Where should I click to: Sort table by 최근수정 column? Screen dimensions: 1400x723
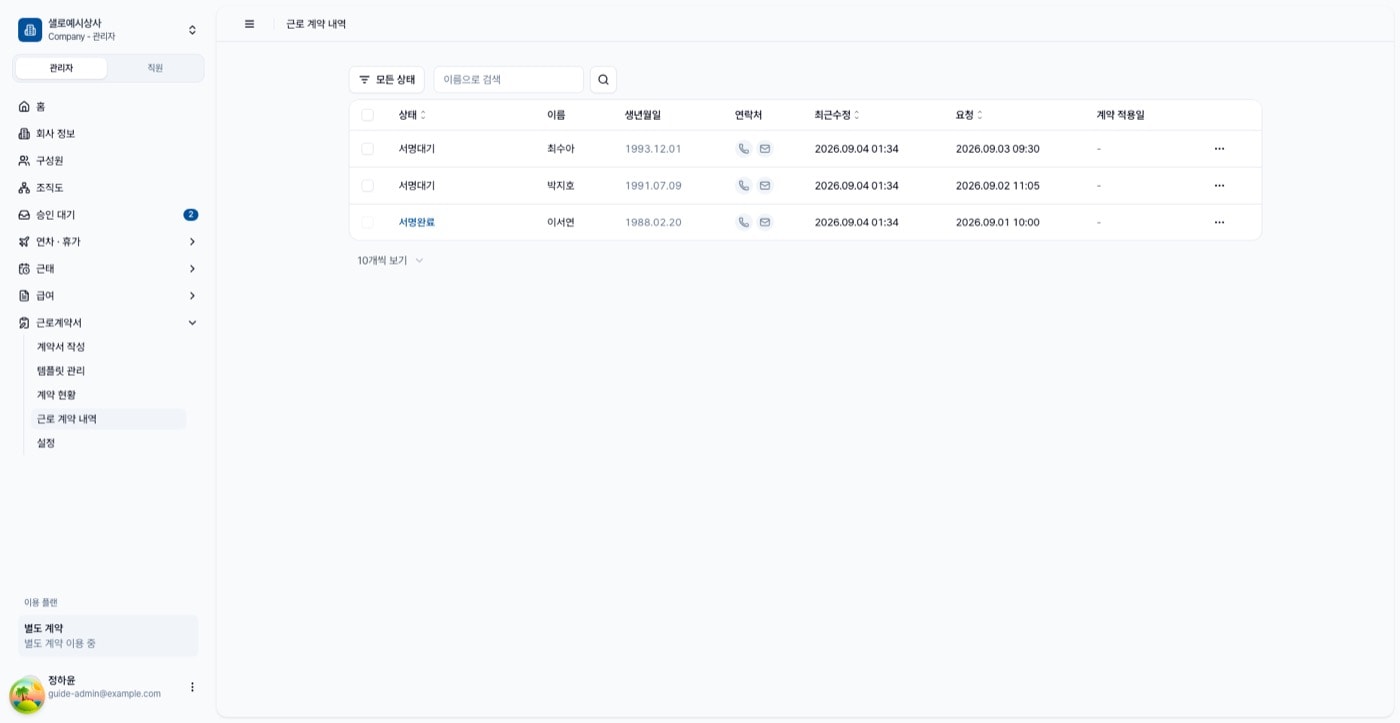pos(837,115)
